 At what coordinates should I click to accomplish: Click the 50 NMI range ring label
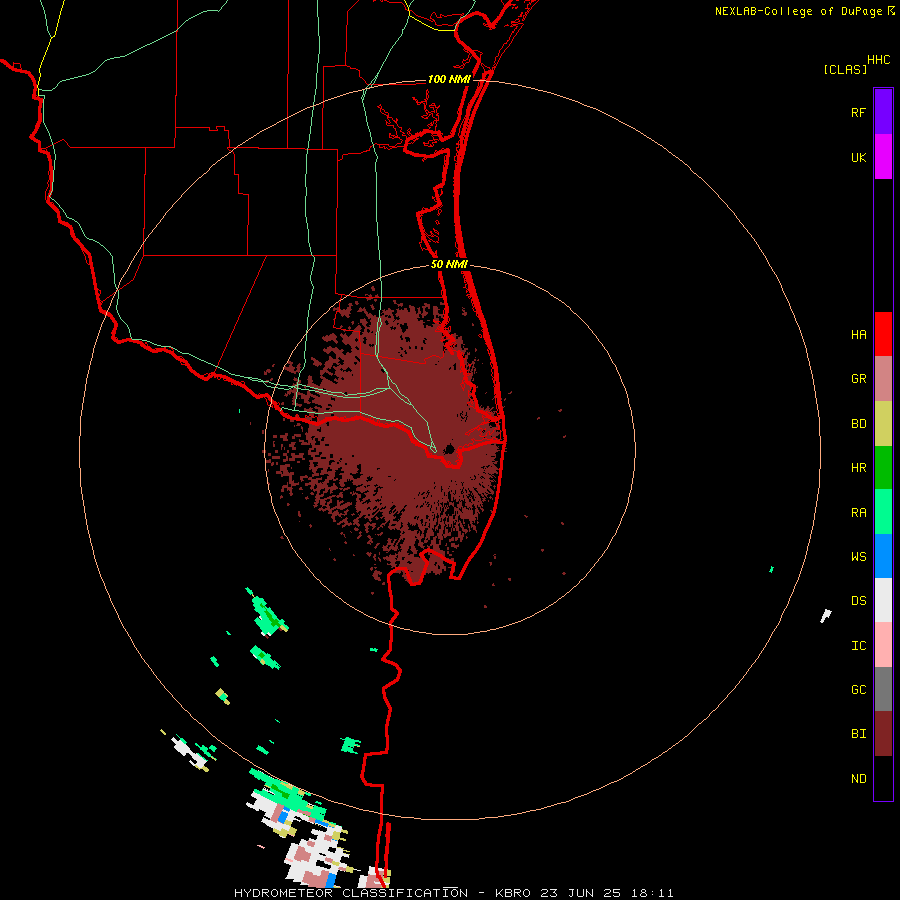(x=449, y=264)
